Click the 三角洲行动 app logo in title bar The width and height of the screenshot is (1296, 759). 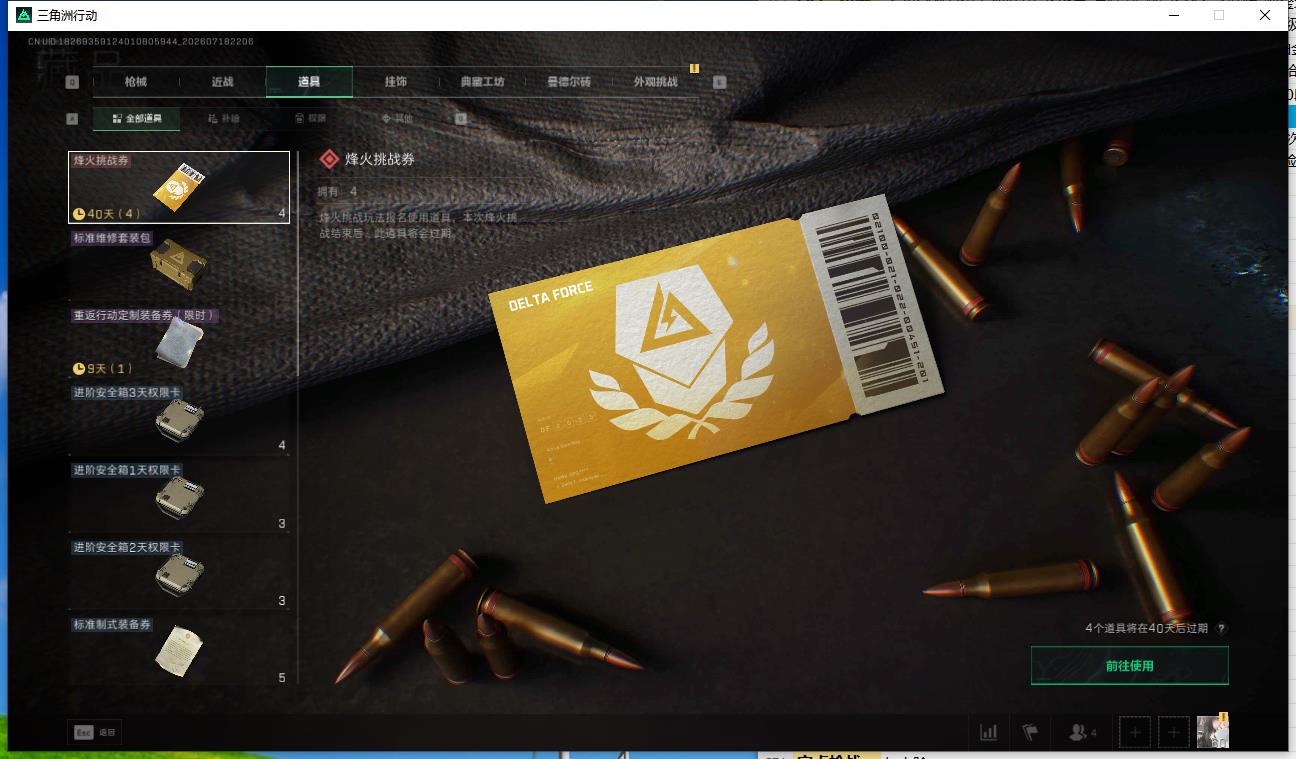[x=24, y=15]
